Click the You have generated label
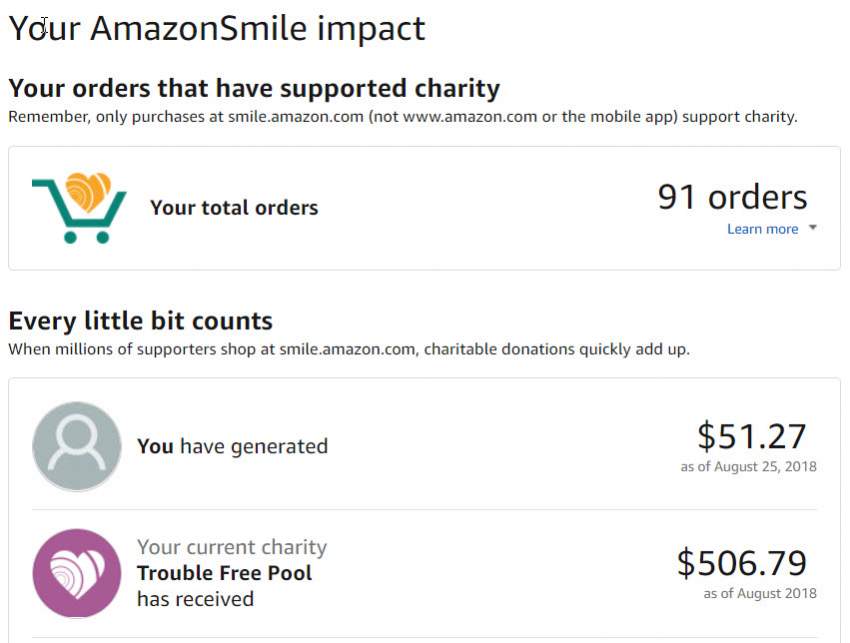Viewport: 850px width, 643px height. (233, 446)
